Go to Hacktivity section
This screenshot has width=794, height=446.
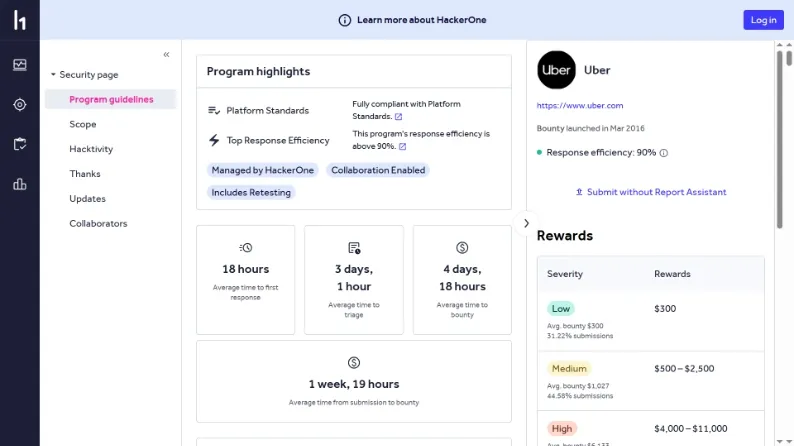[x=91, y=149]
